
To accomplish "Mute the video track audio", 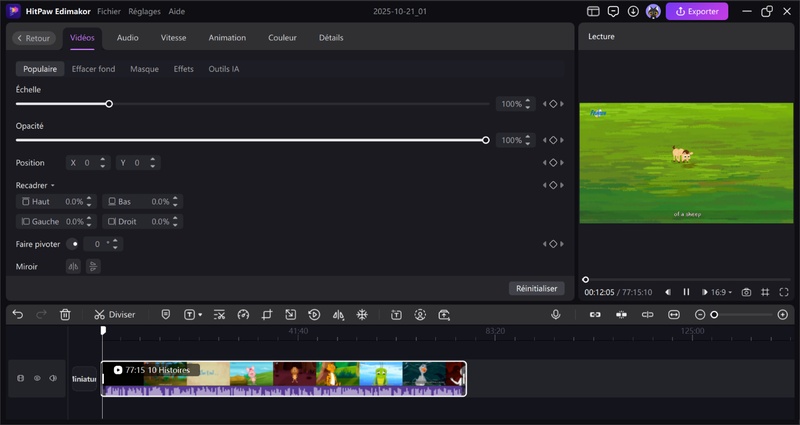I will 53,378.
